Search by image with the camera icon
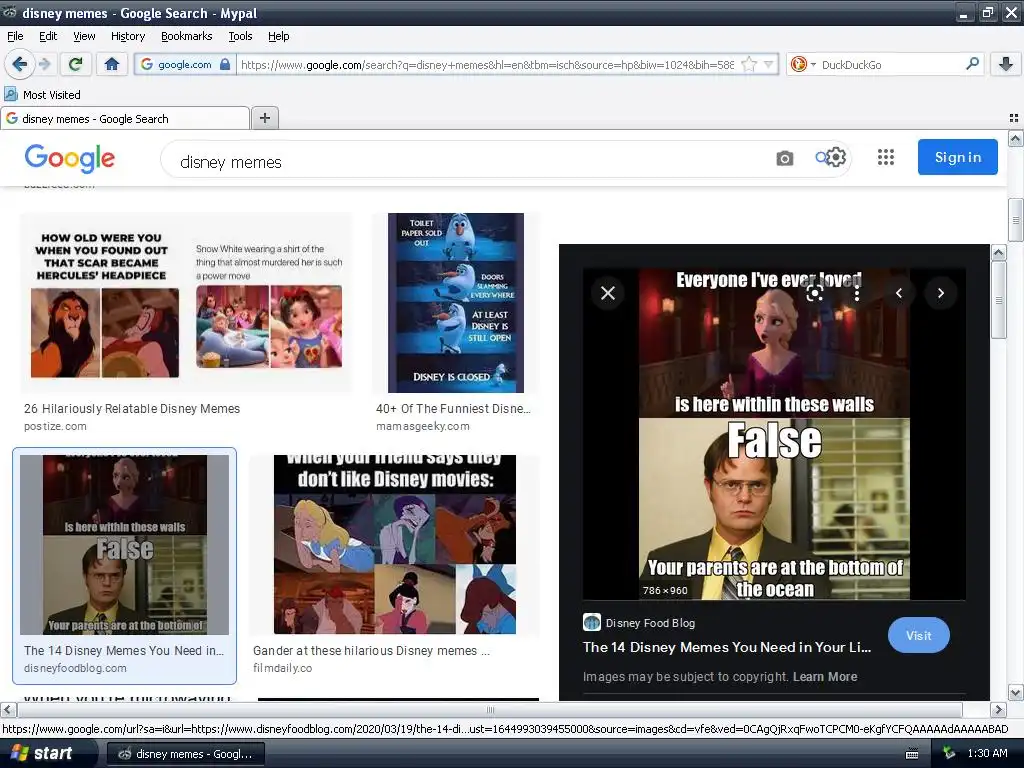Screen dimensions: 1024x768 pos(784,158)
